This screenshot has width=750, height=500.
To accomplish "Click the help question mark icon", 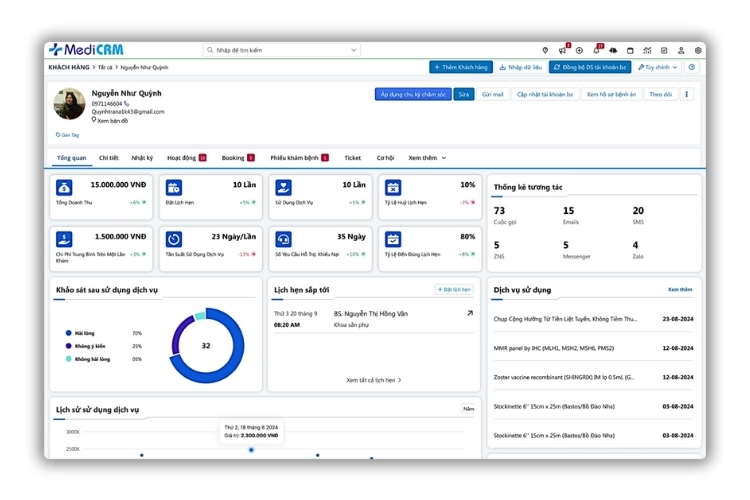I will click(x=692, y=67).
